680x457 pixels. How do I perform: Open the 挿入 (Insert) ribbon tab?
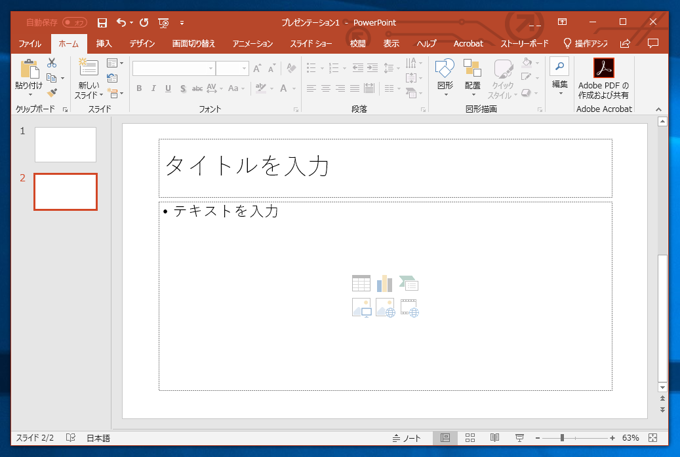[104, 44]
